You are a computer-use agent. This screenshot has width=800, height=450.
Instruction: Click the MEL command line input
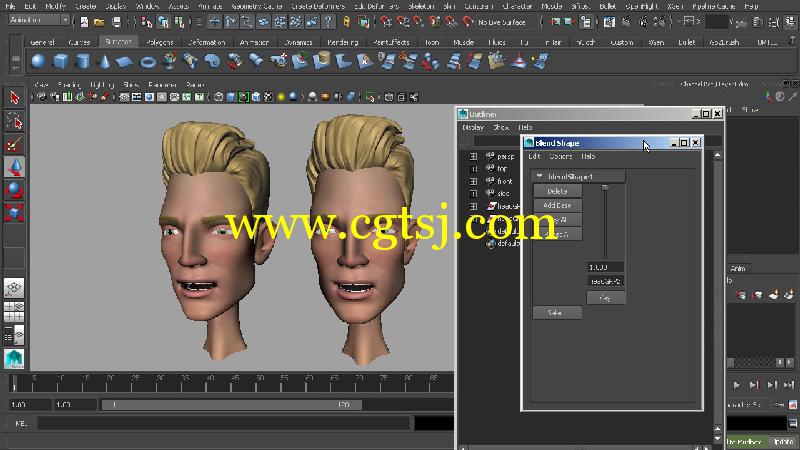223,423
